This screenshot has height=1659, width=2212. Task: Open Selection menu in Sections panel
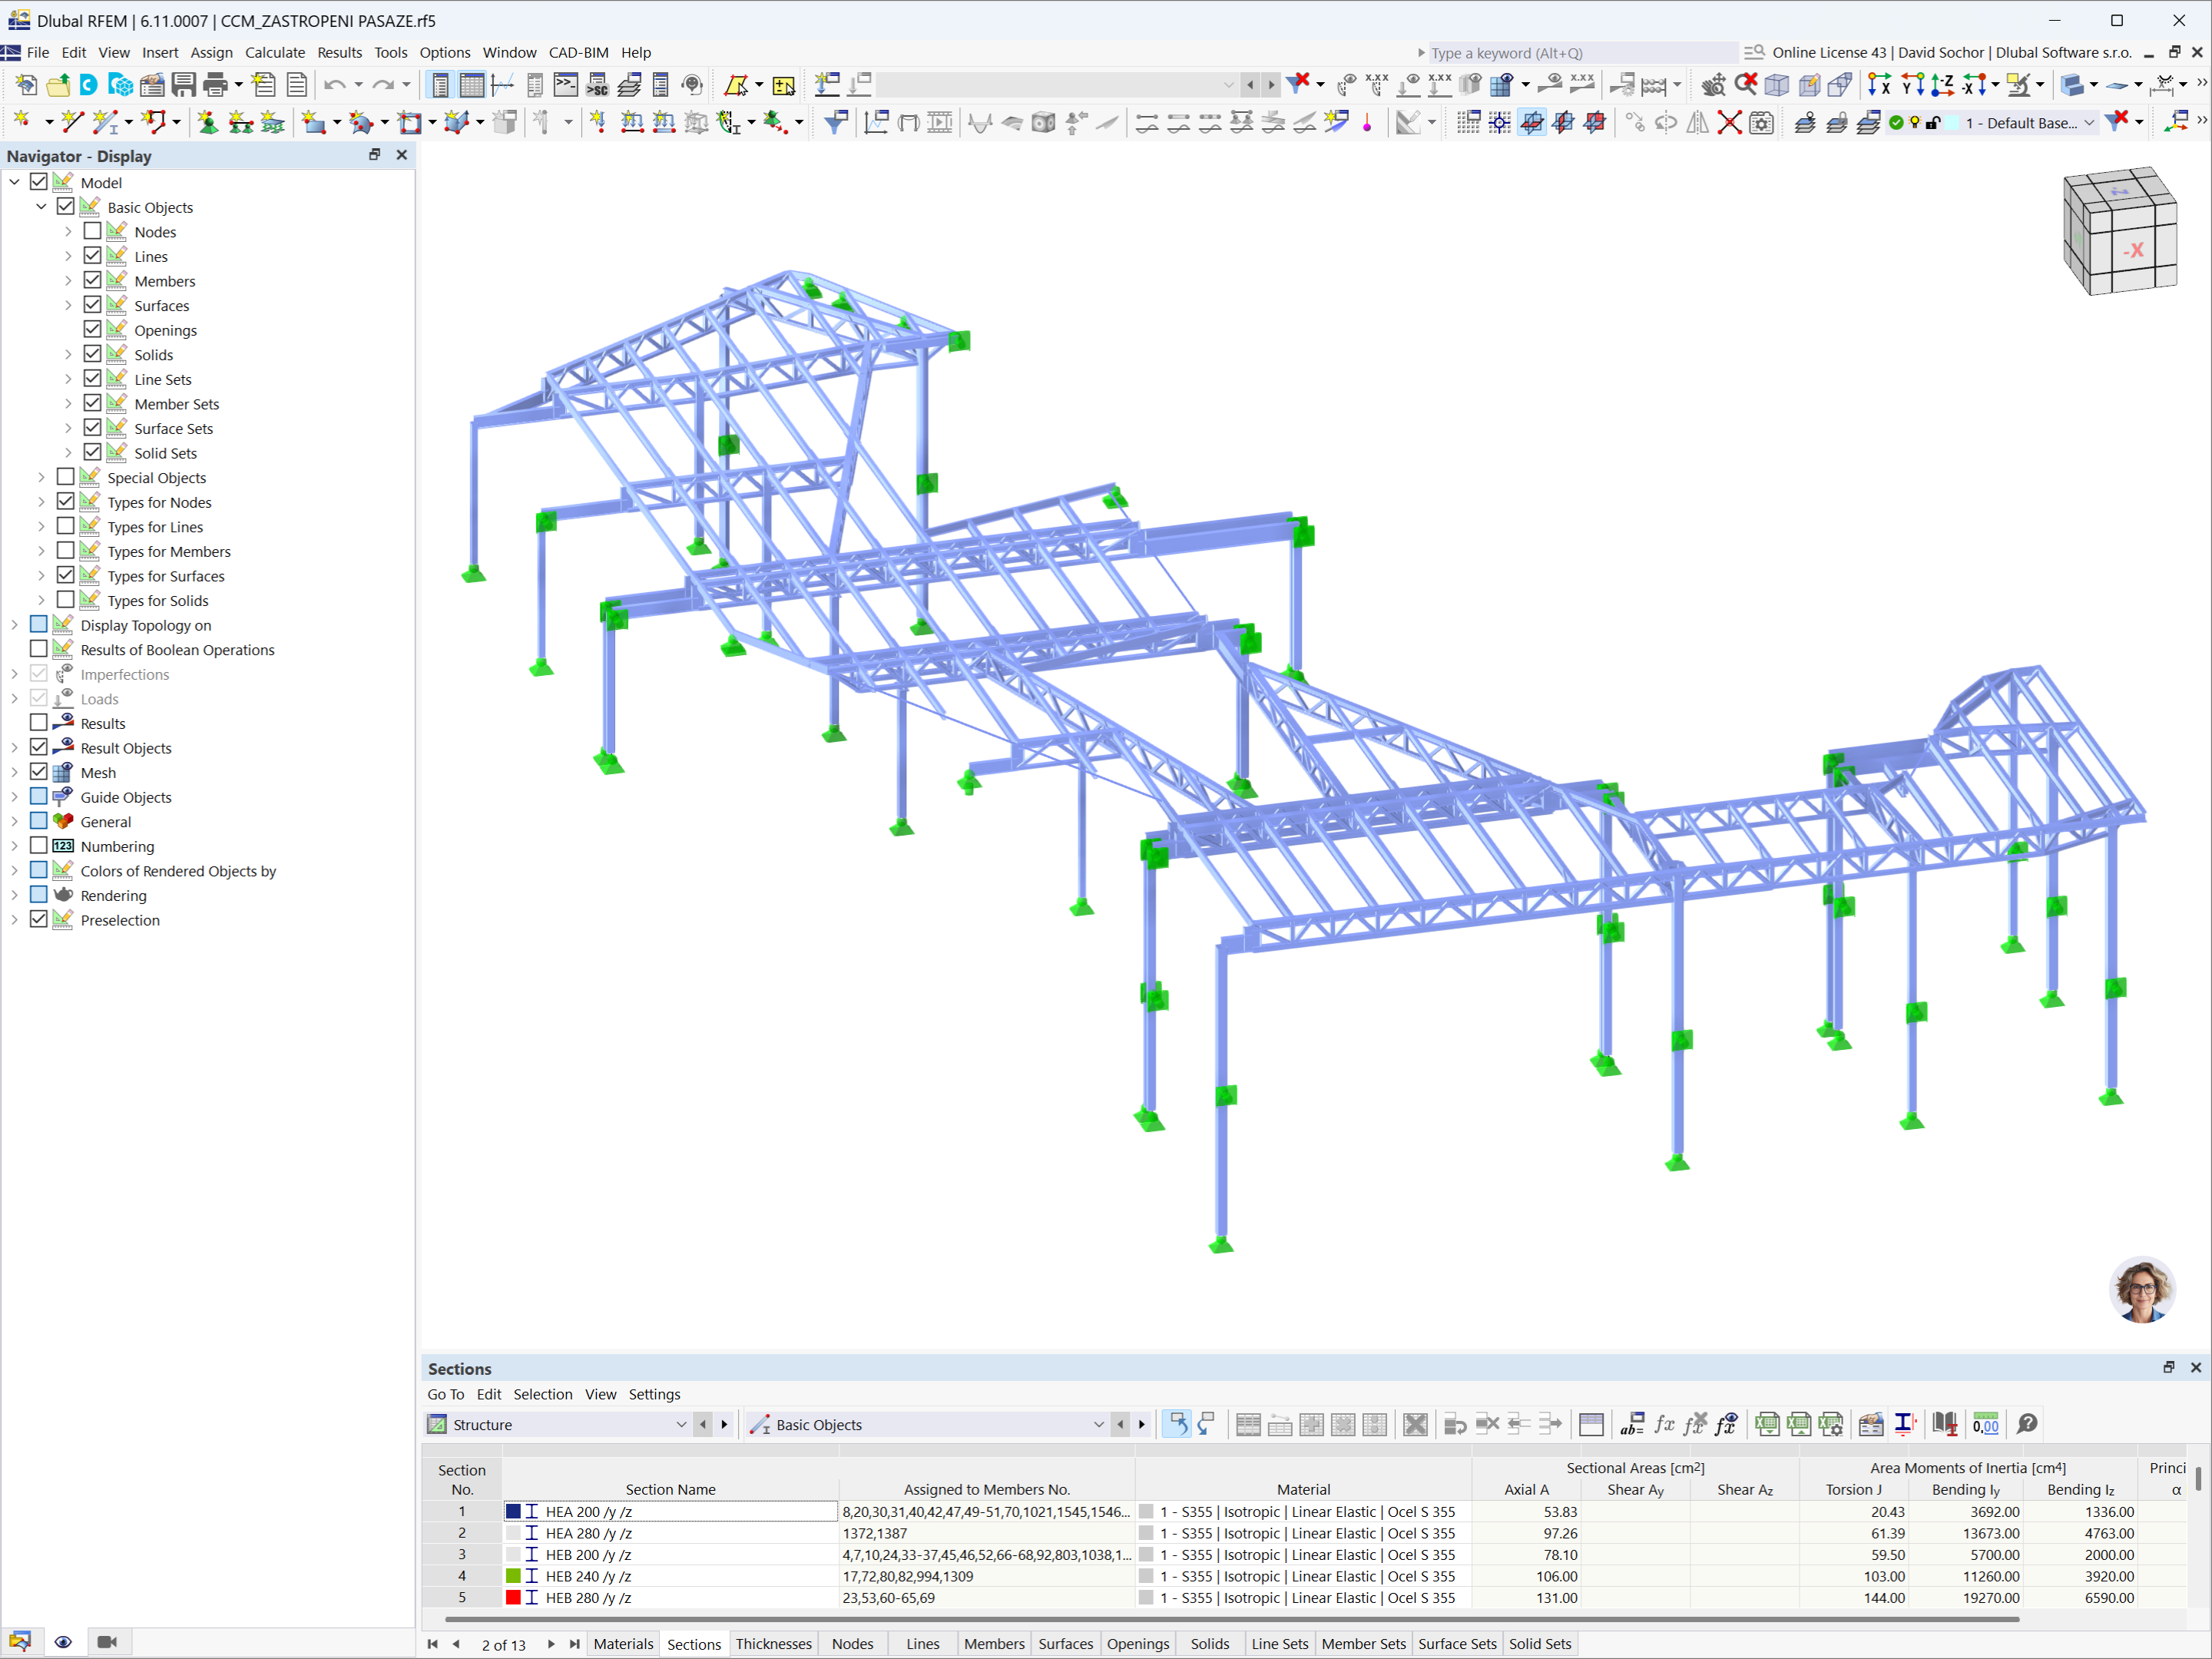pyautogui.click(x=543, y=1394)
